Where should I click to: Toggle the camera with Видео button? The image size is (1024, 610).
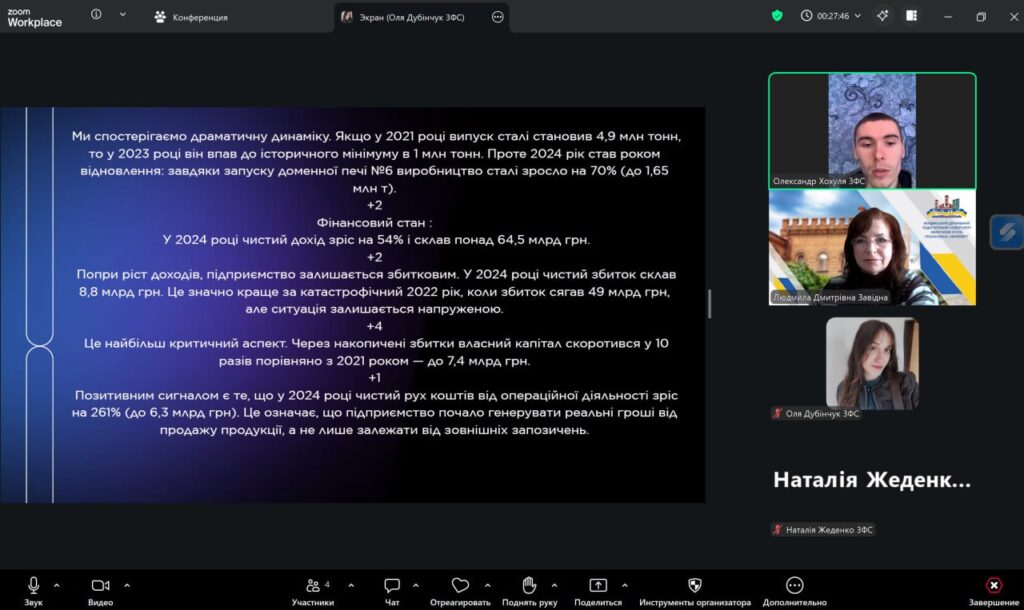pyautogui.click(x=100, y=586)
